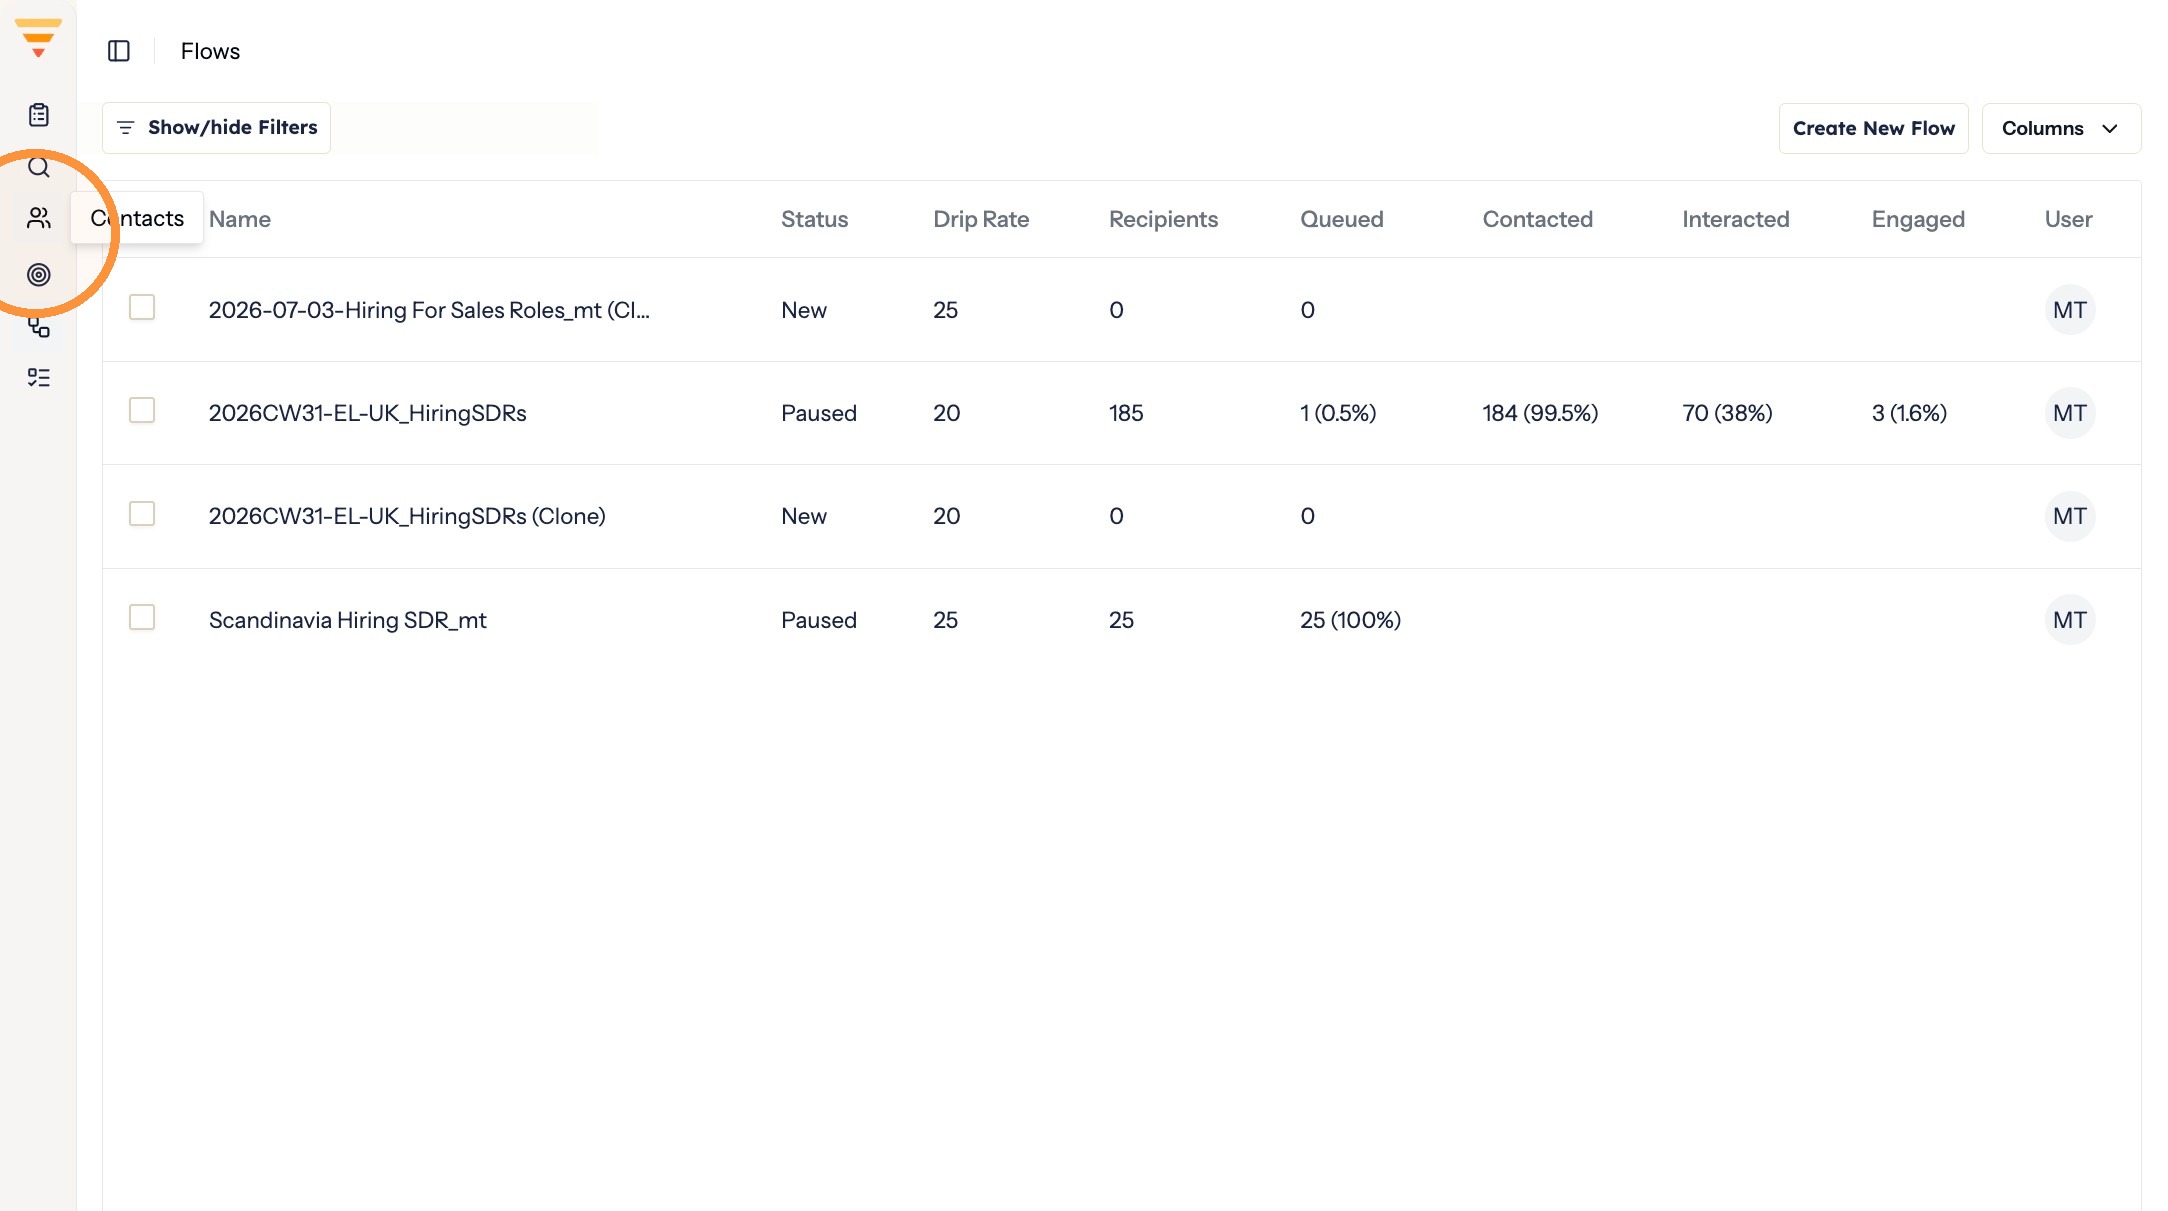Open flow 2026-07-03-Hiring For Sales Roles_mt

429,310
